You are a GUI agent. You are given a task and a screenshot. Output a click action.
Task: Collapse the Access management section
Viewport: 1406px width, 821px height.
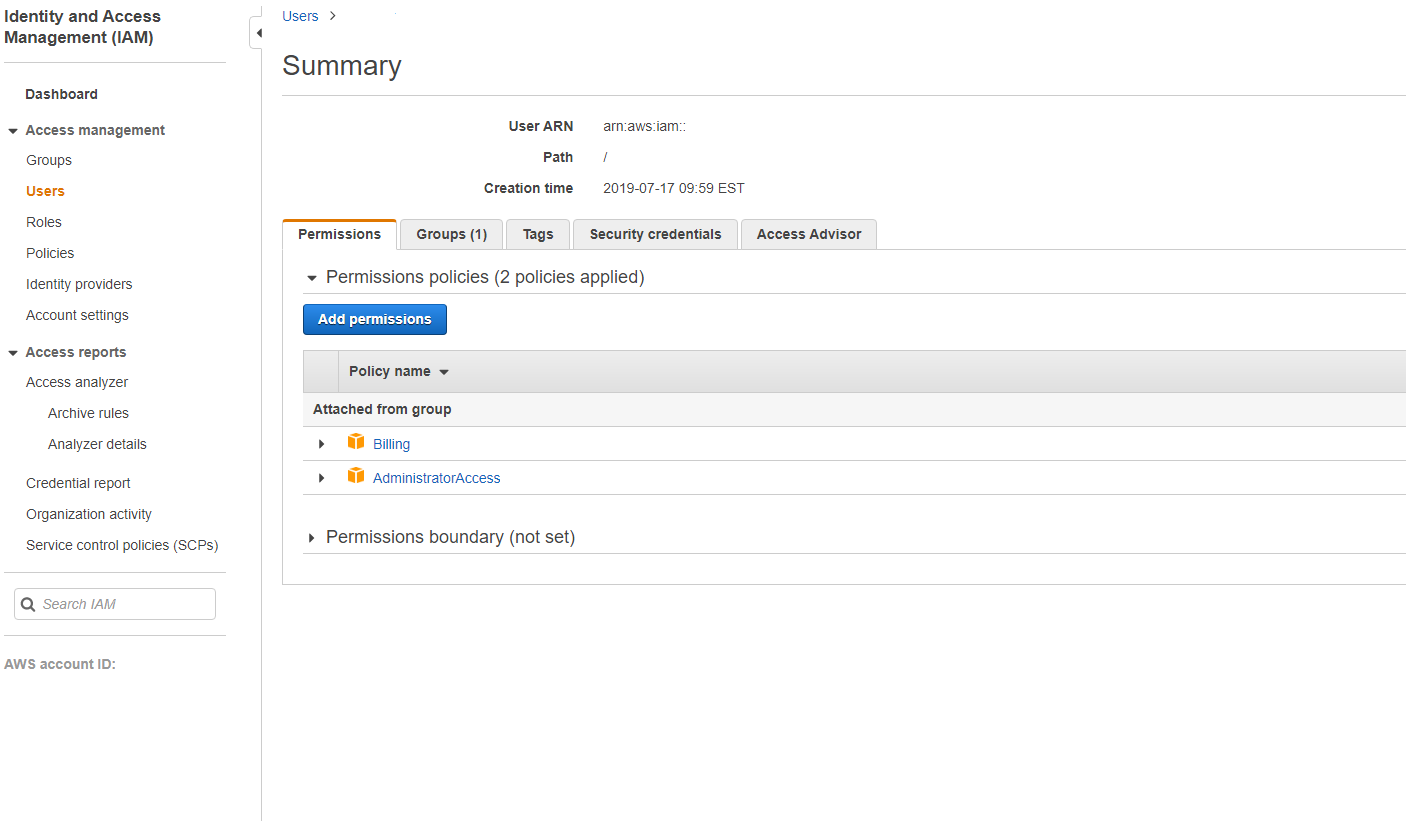[12, 130]
